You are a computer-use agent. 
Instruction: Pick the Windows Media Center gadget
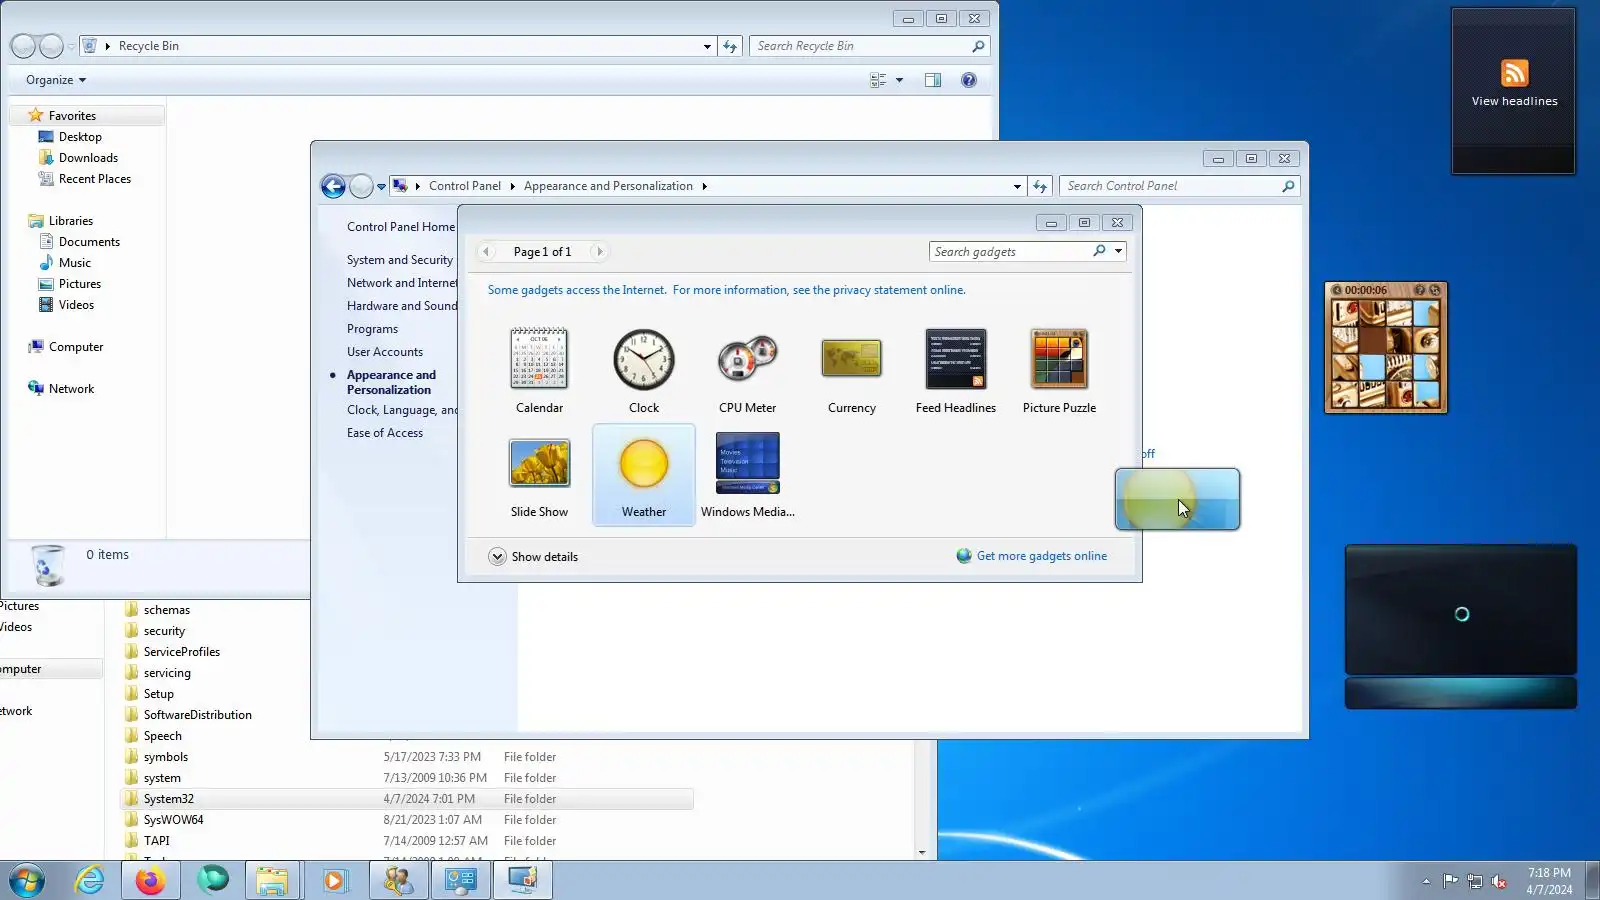coord(747,474)
